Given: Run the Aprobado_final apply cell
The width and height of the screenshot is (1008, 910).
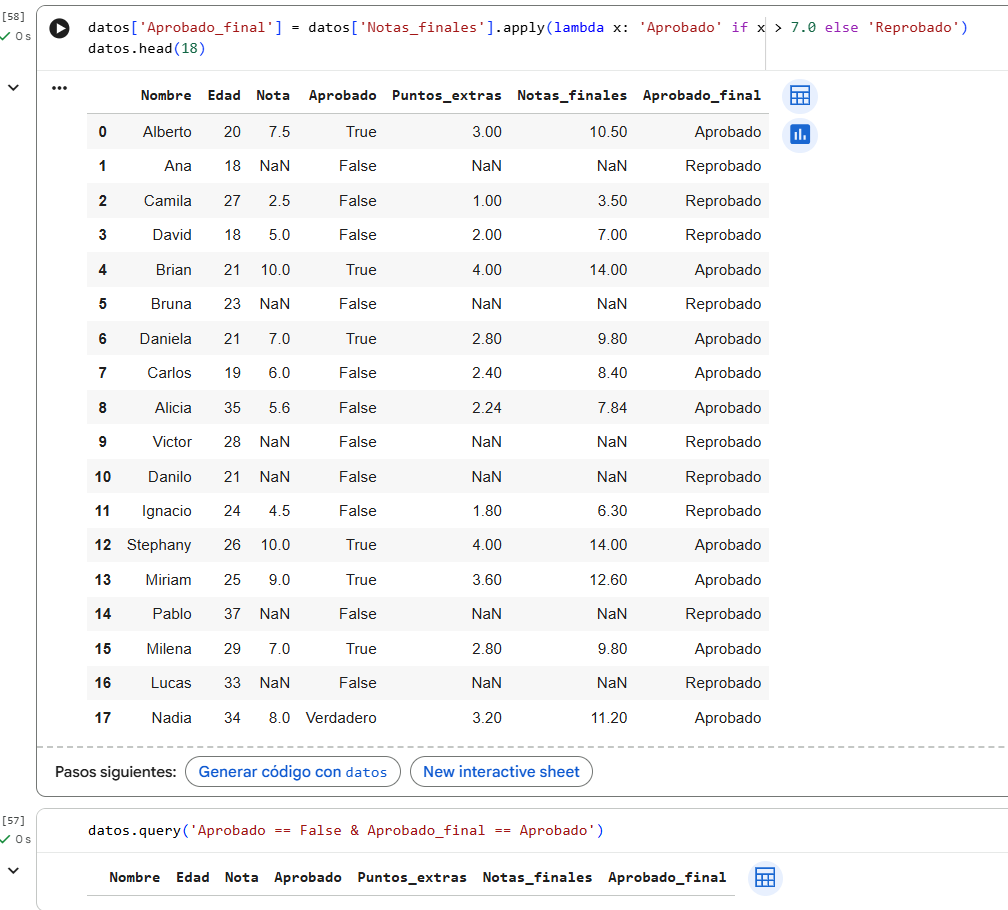Looking at the screenshot, I should [60, 28].
